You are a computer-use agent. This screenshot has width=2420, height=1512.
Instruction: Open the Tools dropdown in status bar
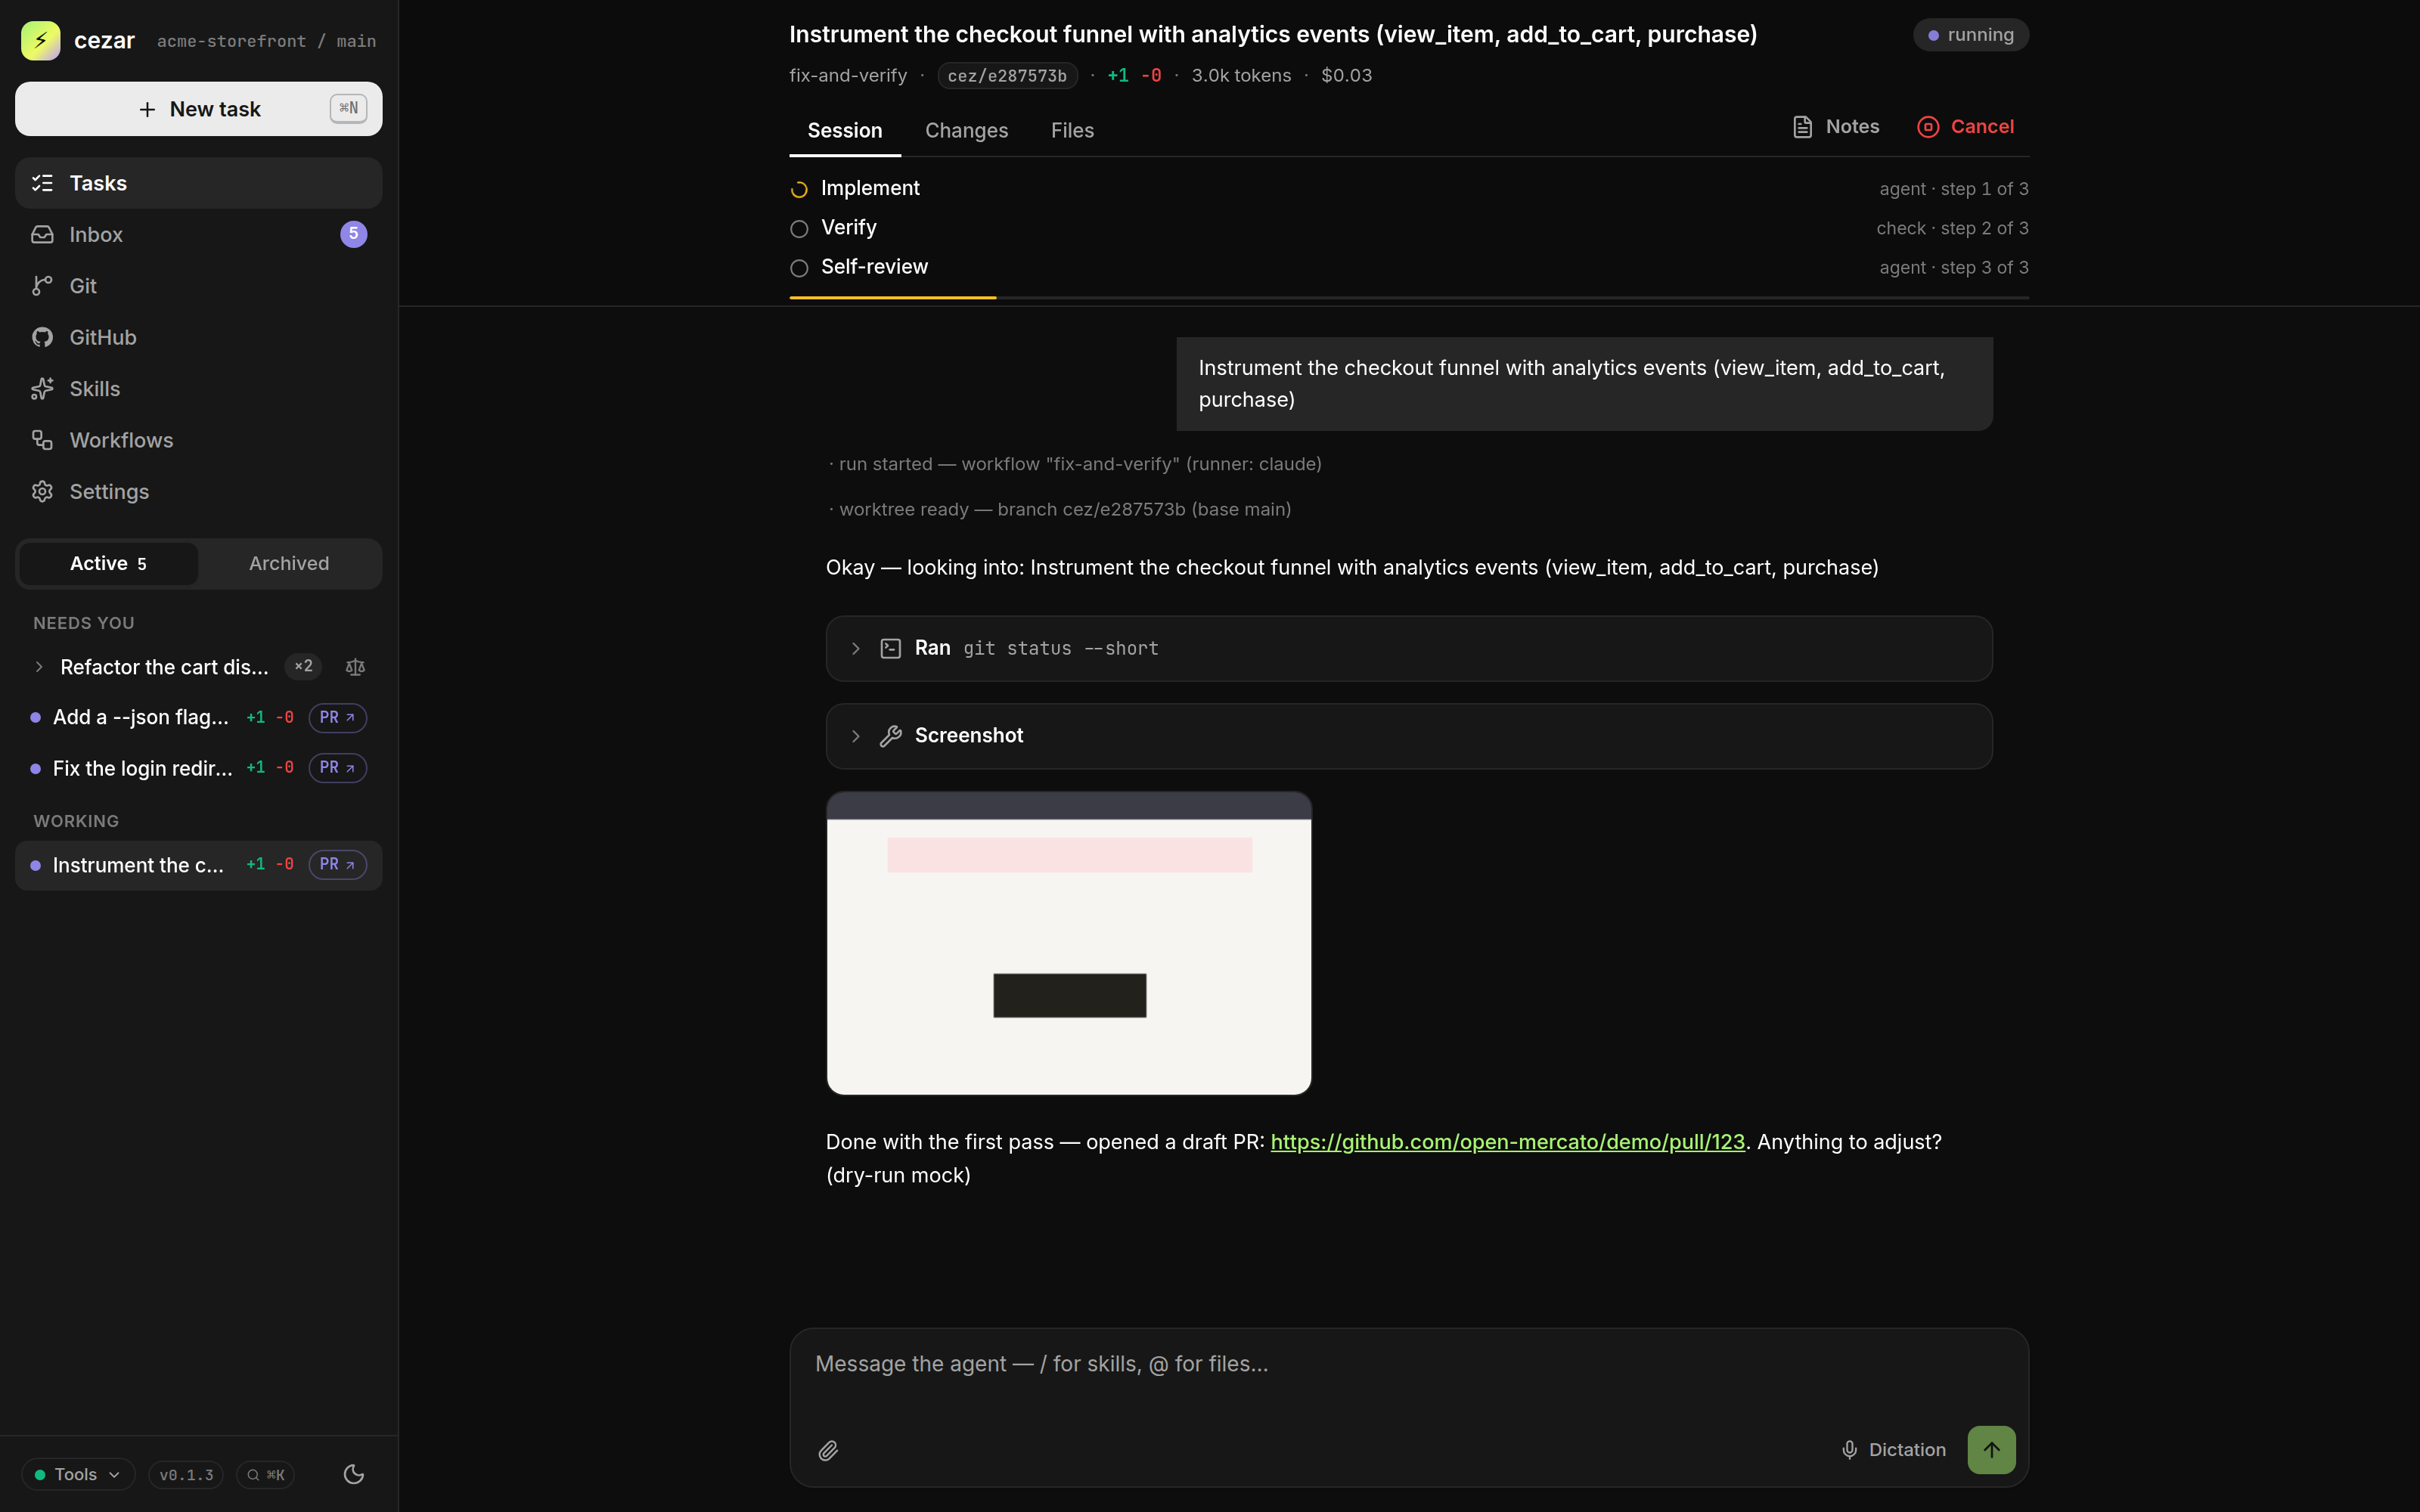click(x=78, y=1474)
